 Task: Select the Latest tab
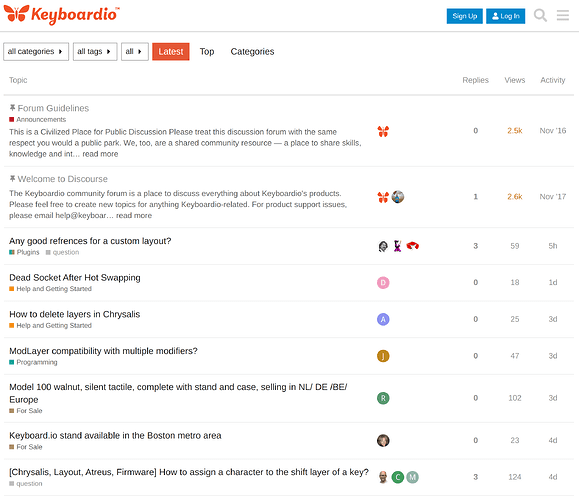pos(171,51)
